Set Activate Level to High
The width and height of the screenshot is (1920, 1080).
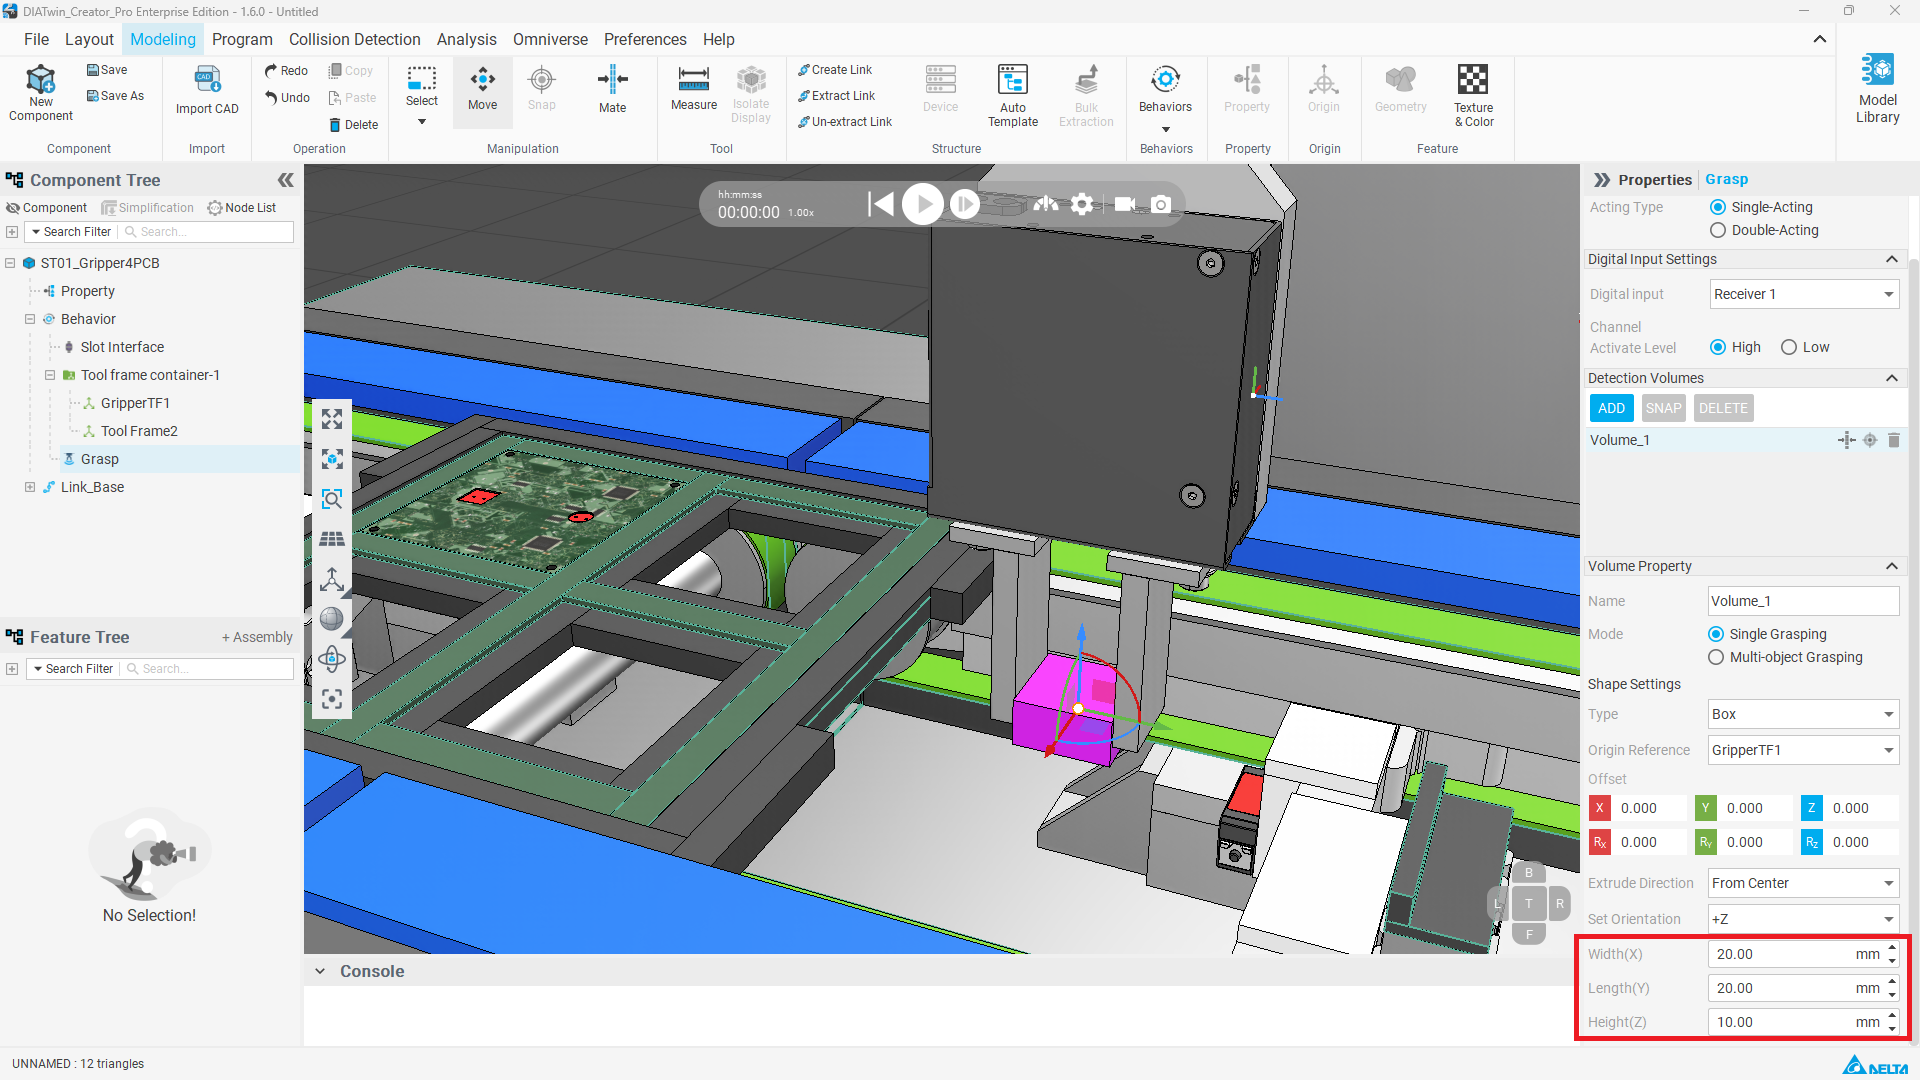click(1735, 347)
